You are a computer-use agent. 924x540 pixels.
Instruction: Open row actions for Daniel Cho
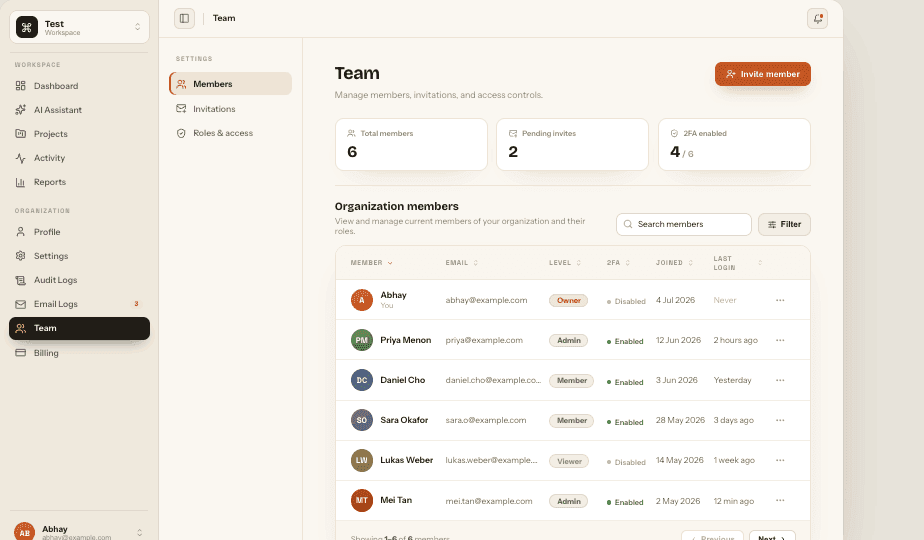click(780, 381)
